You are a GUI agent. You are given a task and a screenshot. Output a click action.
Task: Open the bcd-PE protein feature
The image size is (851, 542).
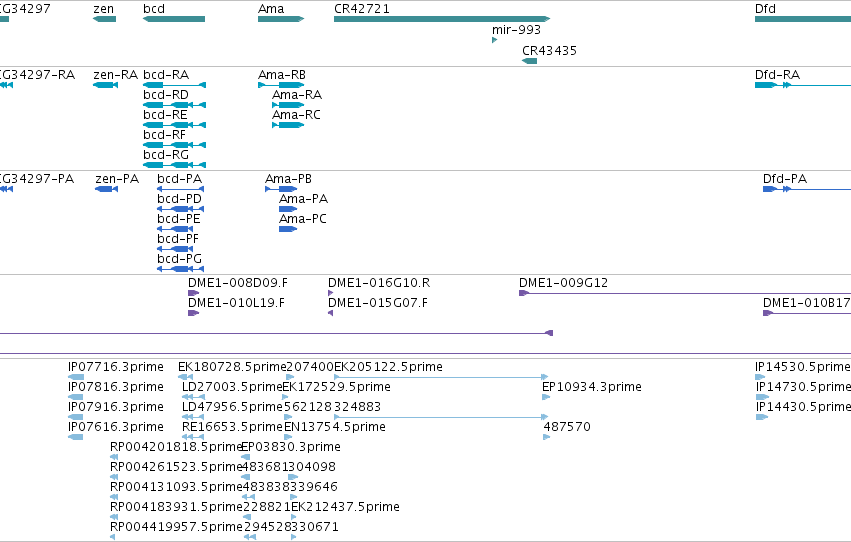[175, 229]
